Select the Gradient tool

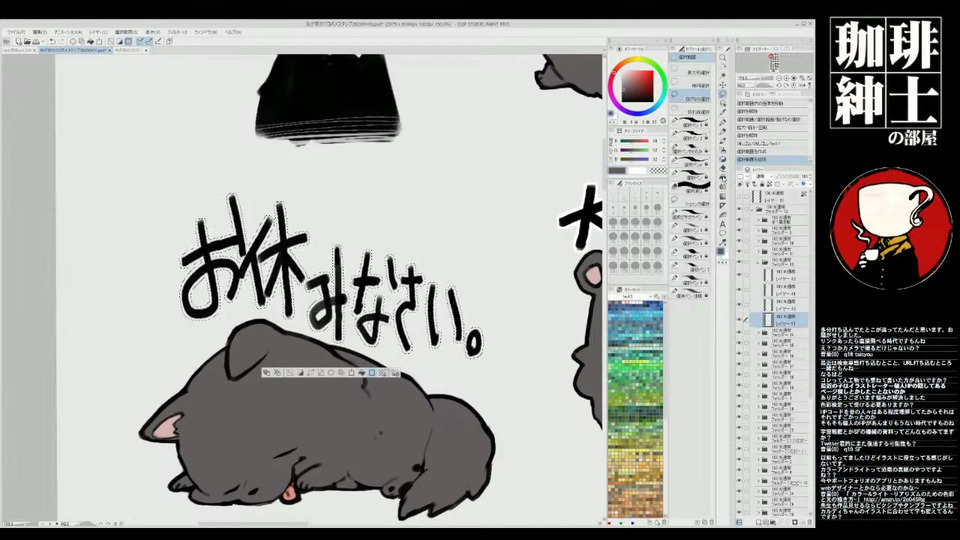[722, 196]
